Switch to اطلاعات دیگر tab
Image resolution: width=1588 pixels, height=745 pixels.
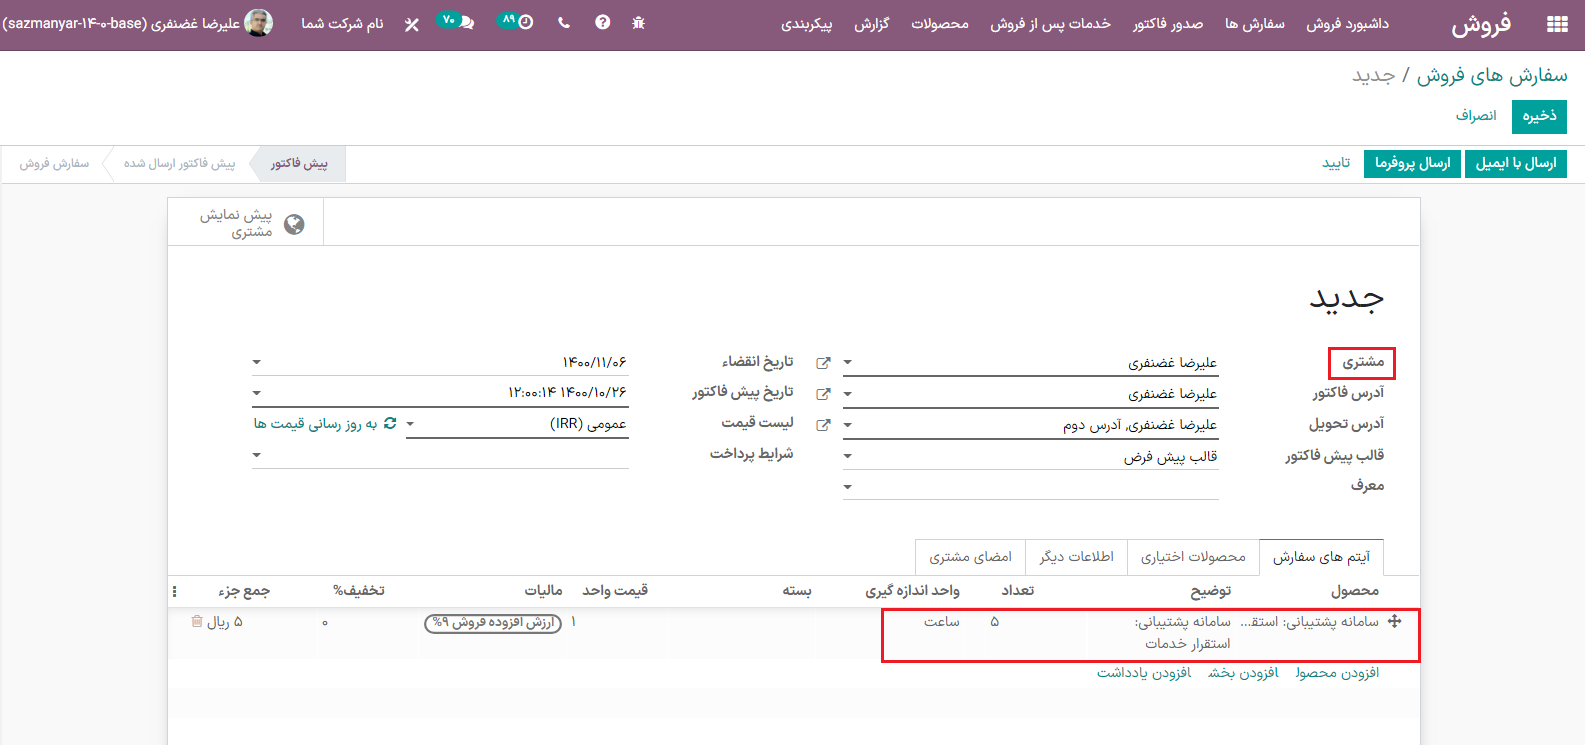click(x=1077, y=557)
